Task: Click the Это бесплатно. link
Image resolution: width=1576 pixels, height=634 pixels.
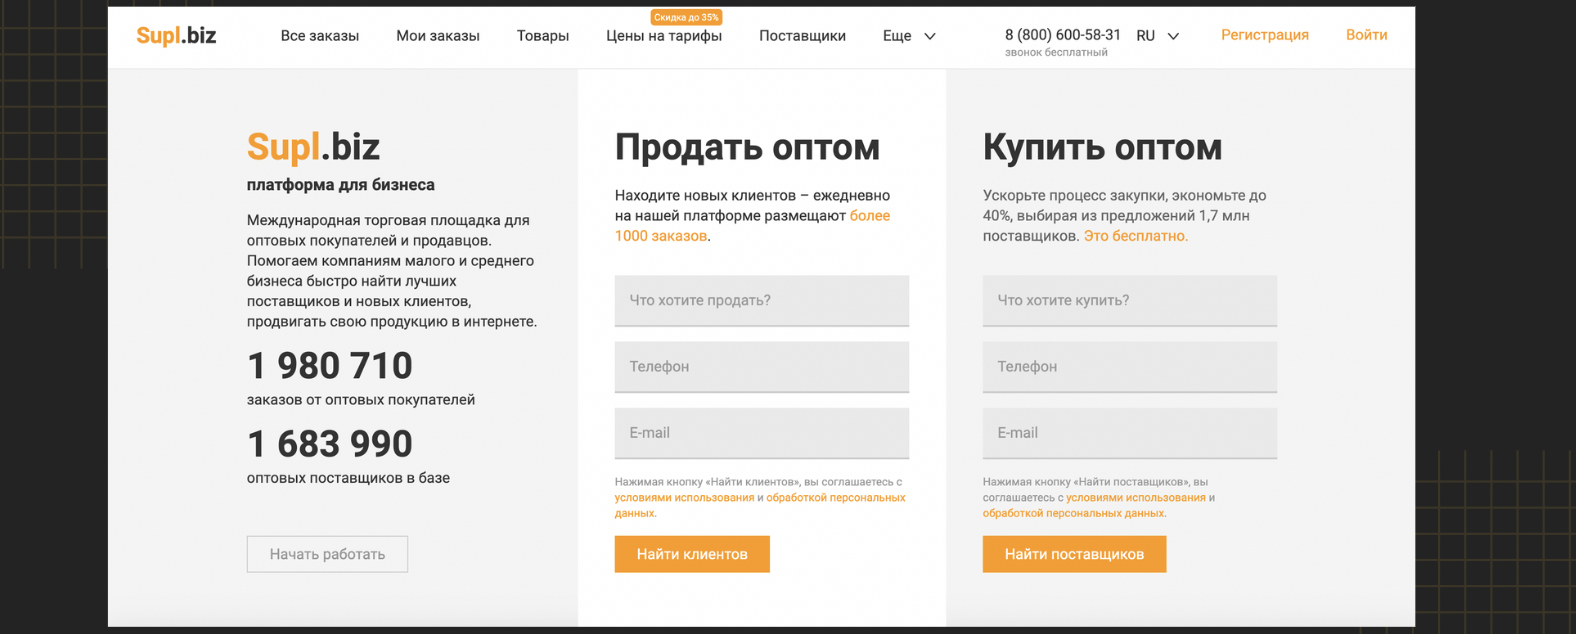Action: point(1136,236)
